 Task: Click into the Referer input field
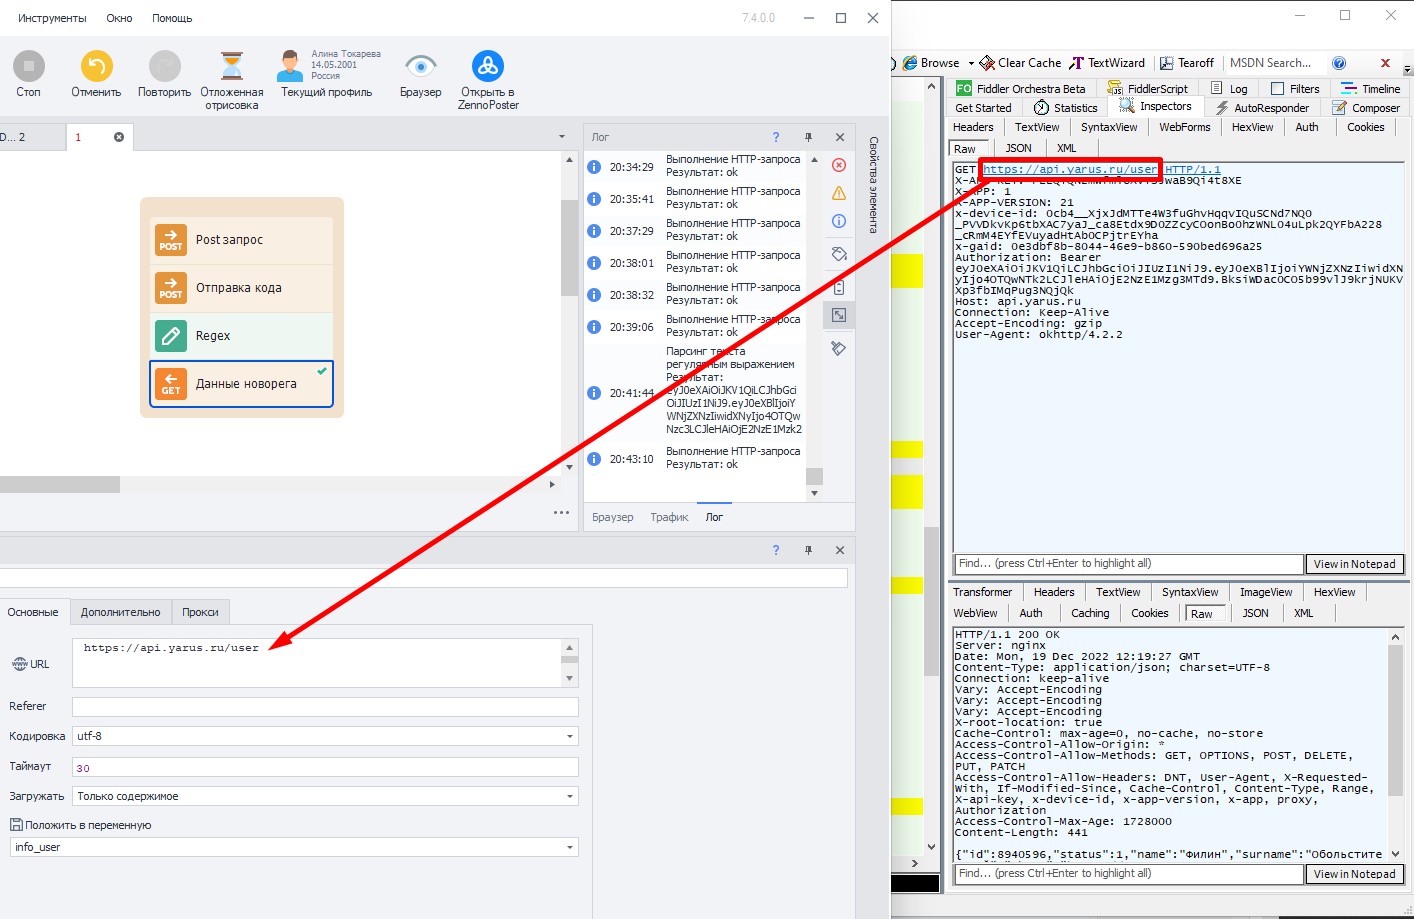click(325, 707)
